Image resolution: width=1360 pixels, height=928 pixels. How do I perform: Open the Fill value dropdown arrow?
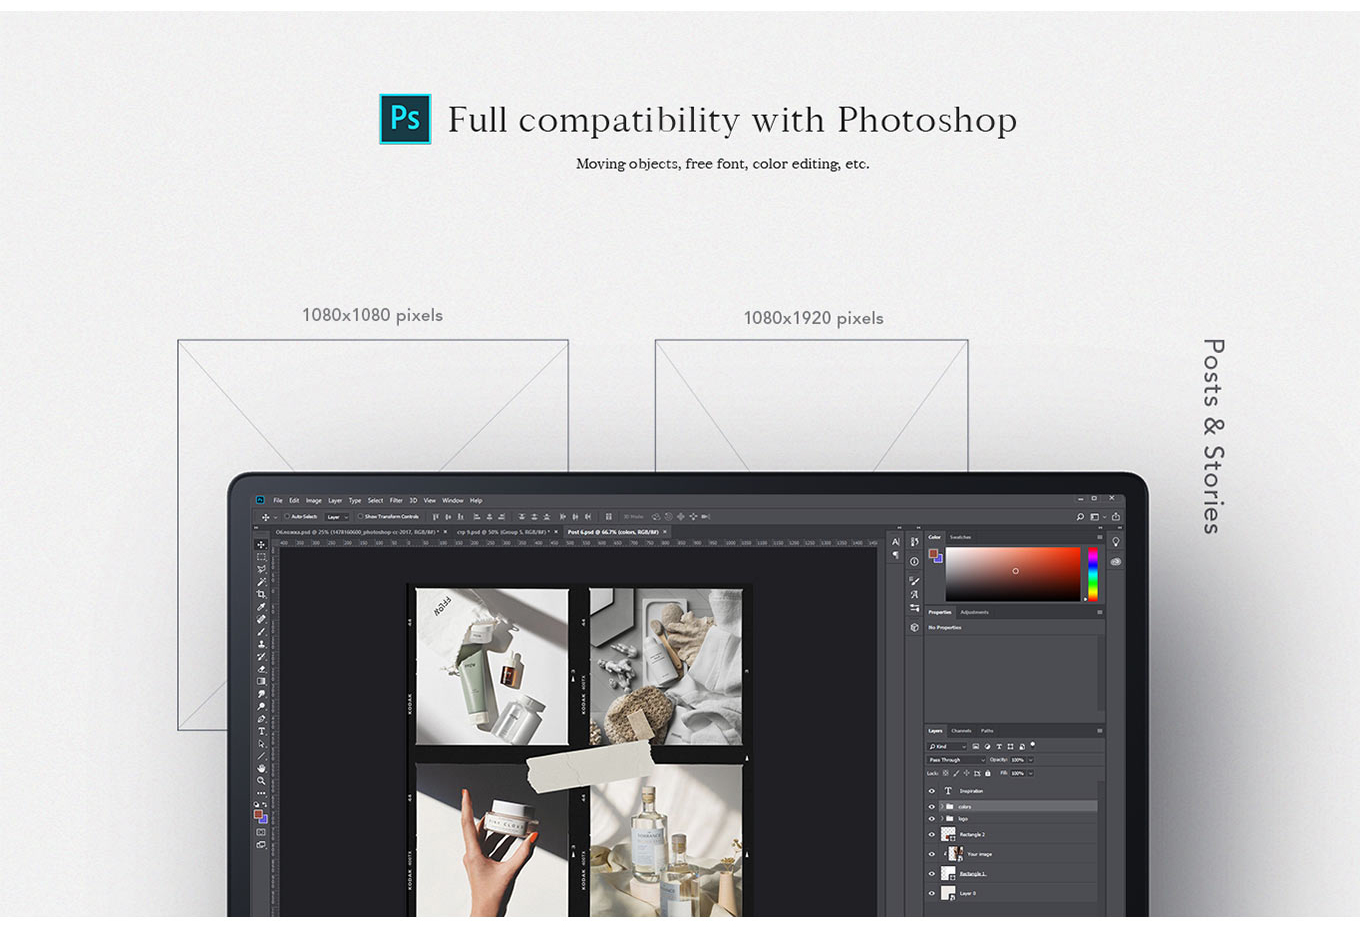pos(1030,773)
